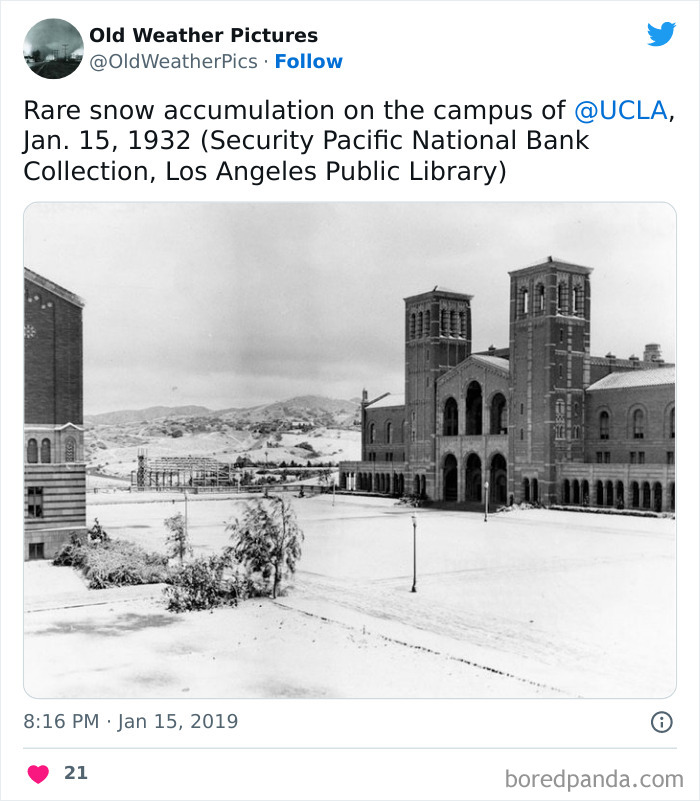Click the "Los Angeles Public Library" credit text
This screenshot has height=801, width=700.
pyautogui.click(x=335, y=172)
